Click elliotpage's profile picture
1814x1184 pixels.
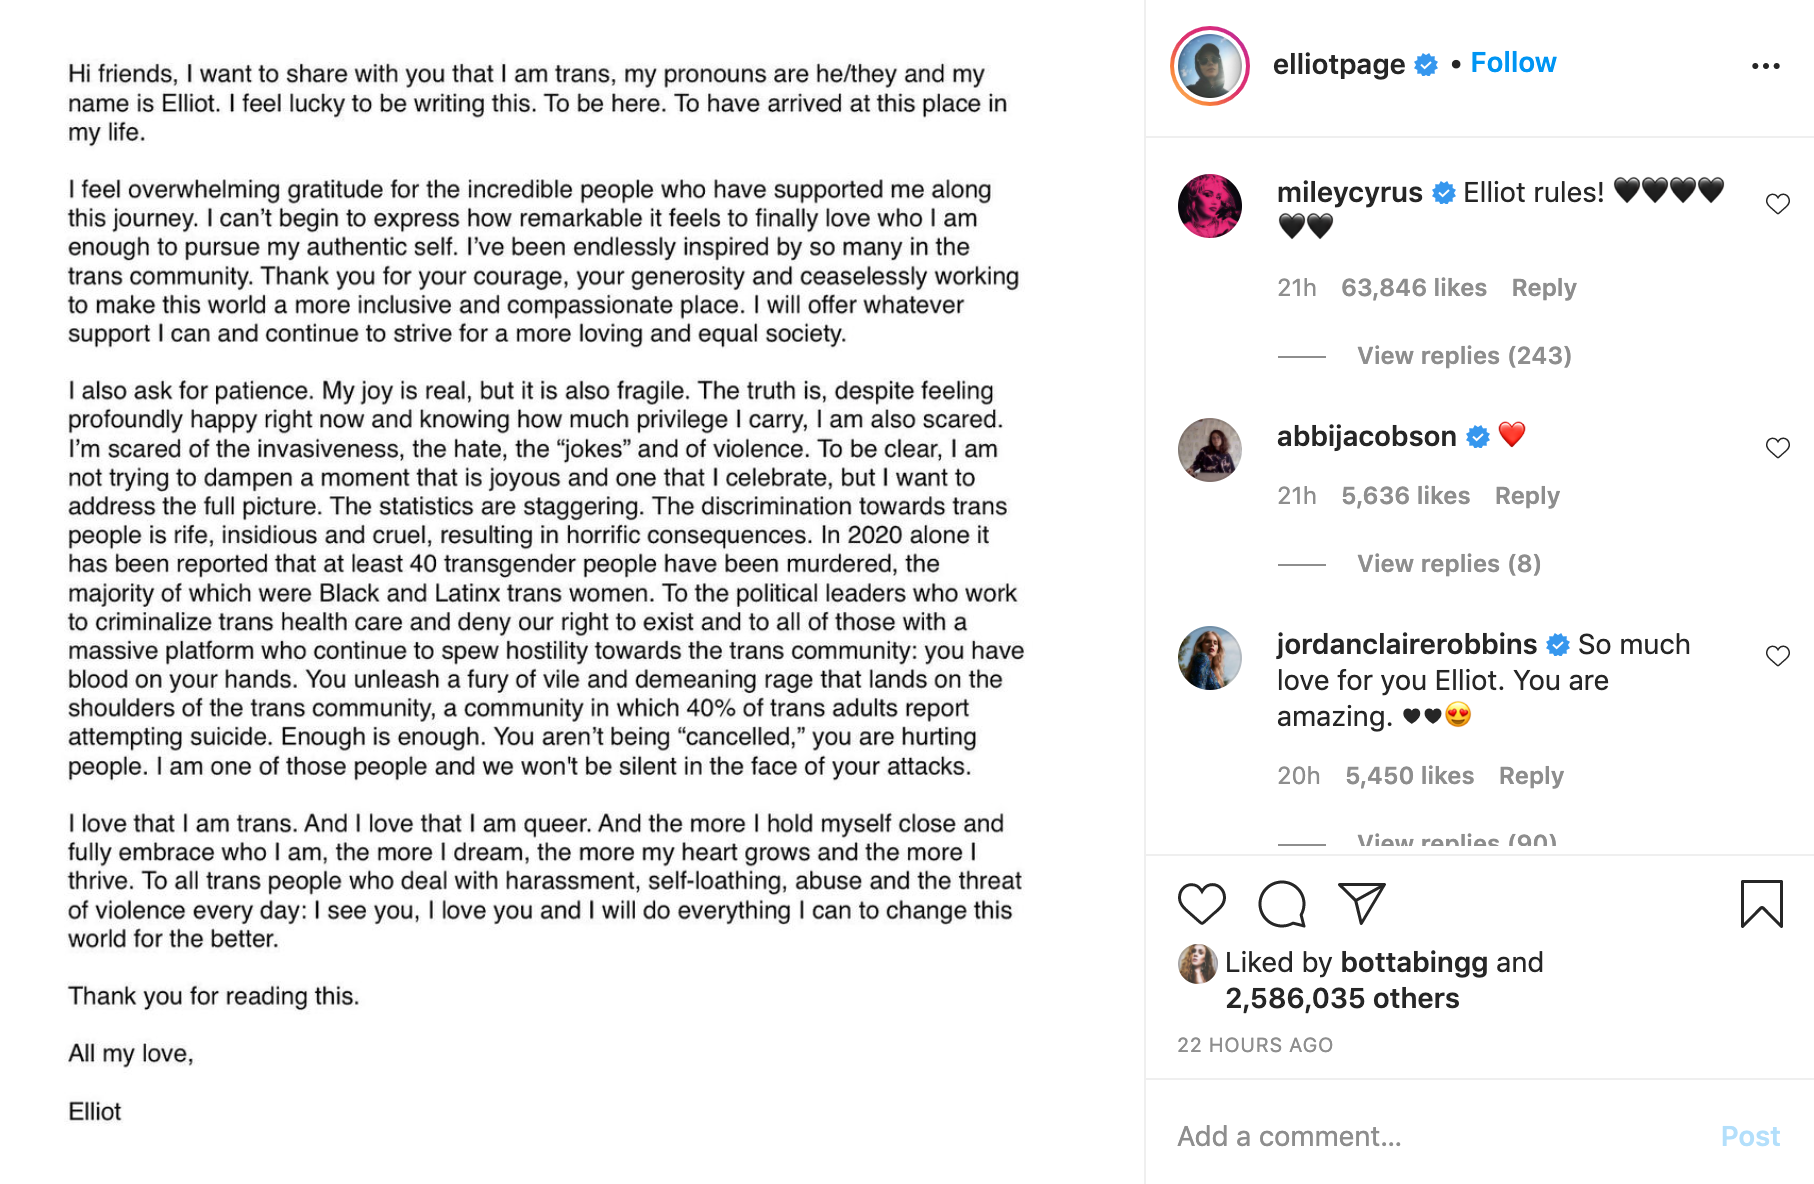pyautogui.click(x=1210, y=64)
